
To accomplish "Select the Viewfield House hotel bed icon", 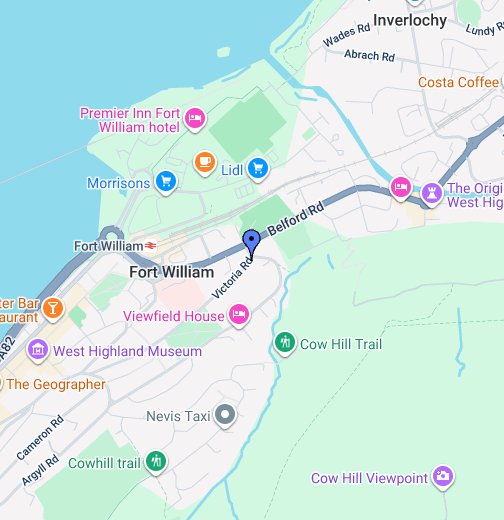I will [x=239, y=315].
